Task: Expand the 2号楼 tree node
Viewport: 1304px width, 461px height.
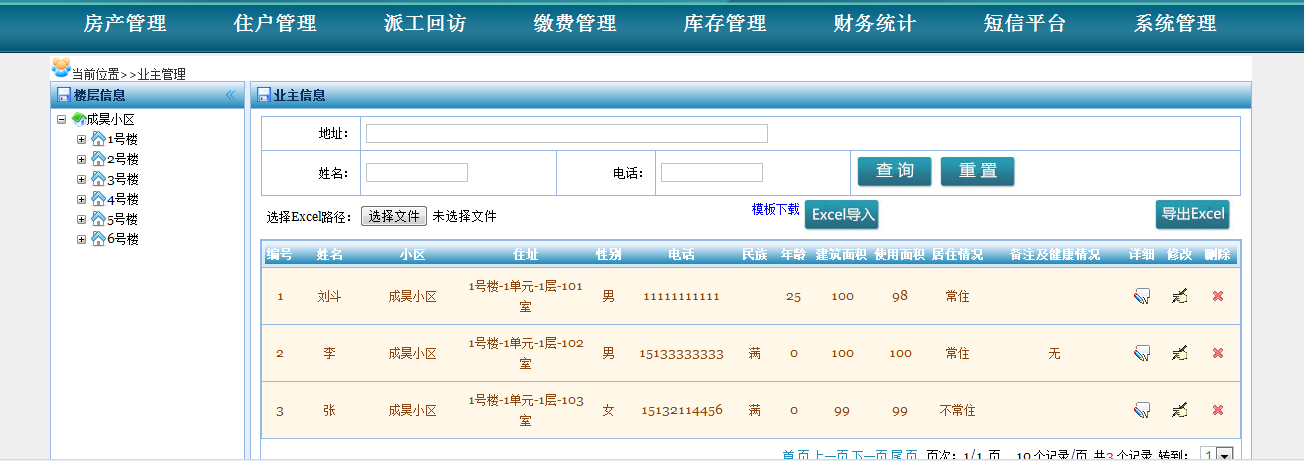Action: tap(82, 159)
